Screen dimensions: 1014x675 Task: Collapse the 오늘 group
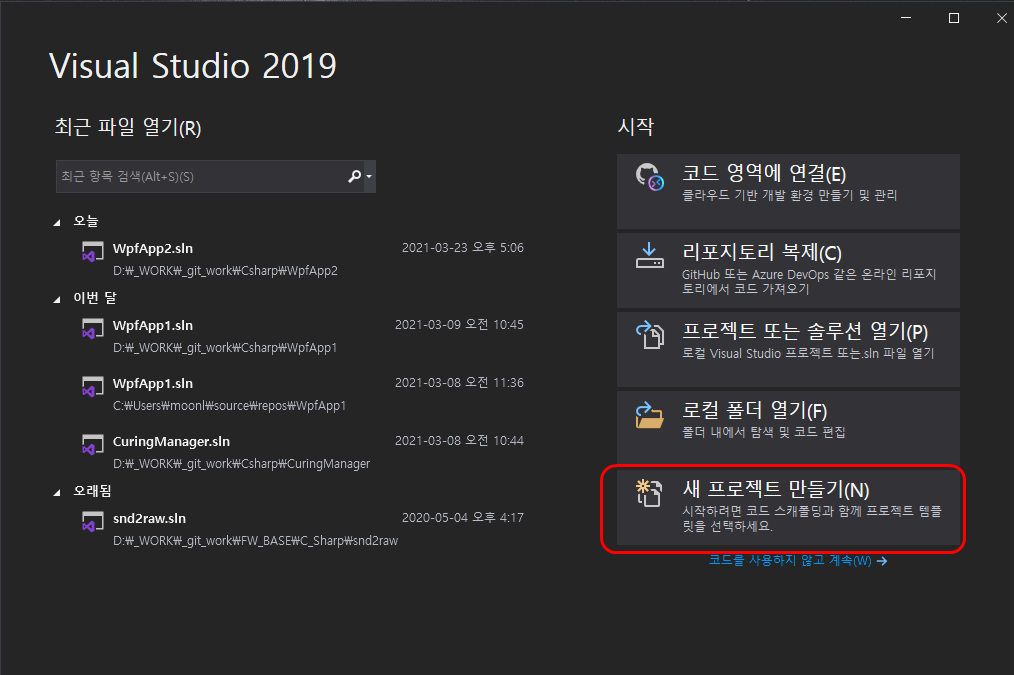pos(57,222)
